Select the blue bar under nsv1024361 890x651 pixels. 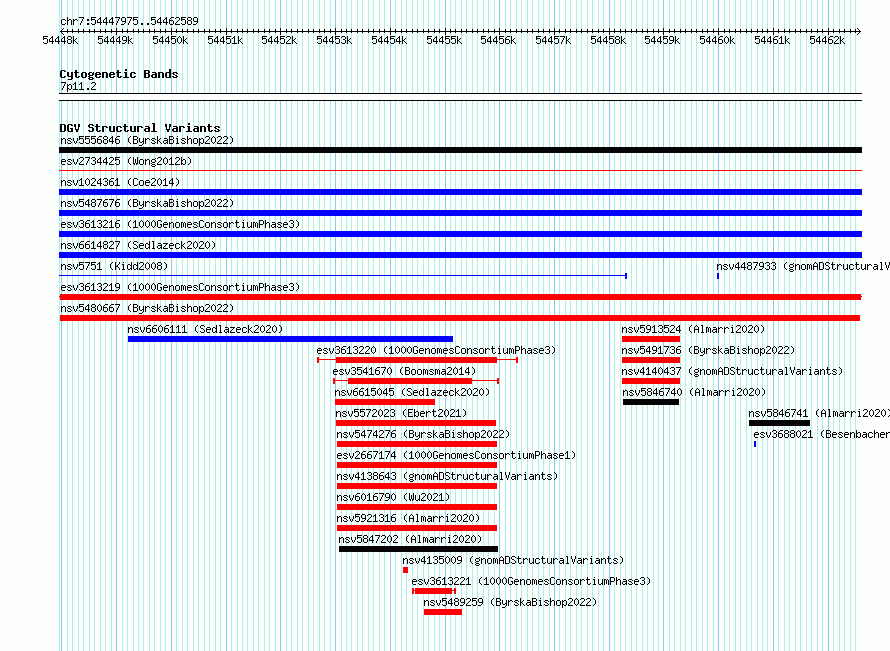[x=460, y=192]
